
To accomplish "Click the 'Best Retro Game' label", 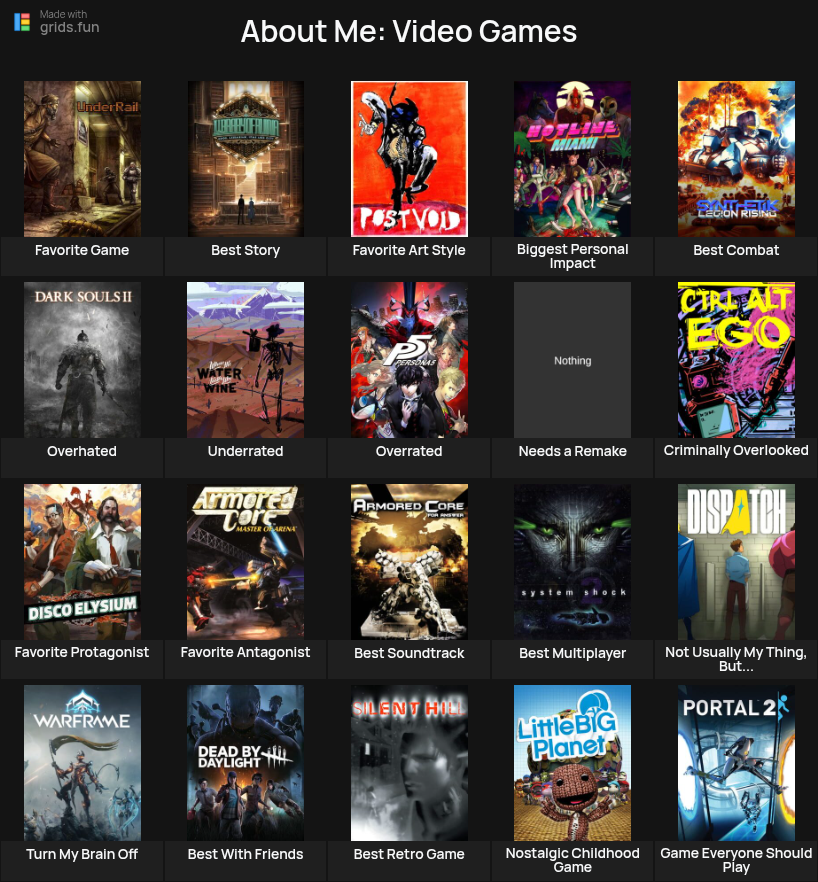I will (409, 854).
